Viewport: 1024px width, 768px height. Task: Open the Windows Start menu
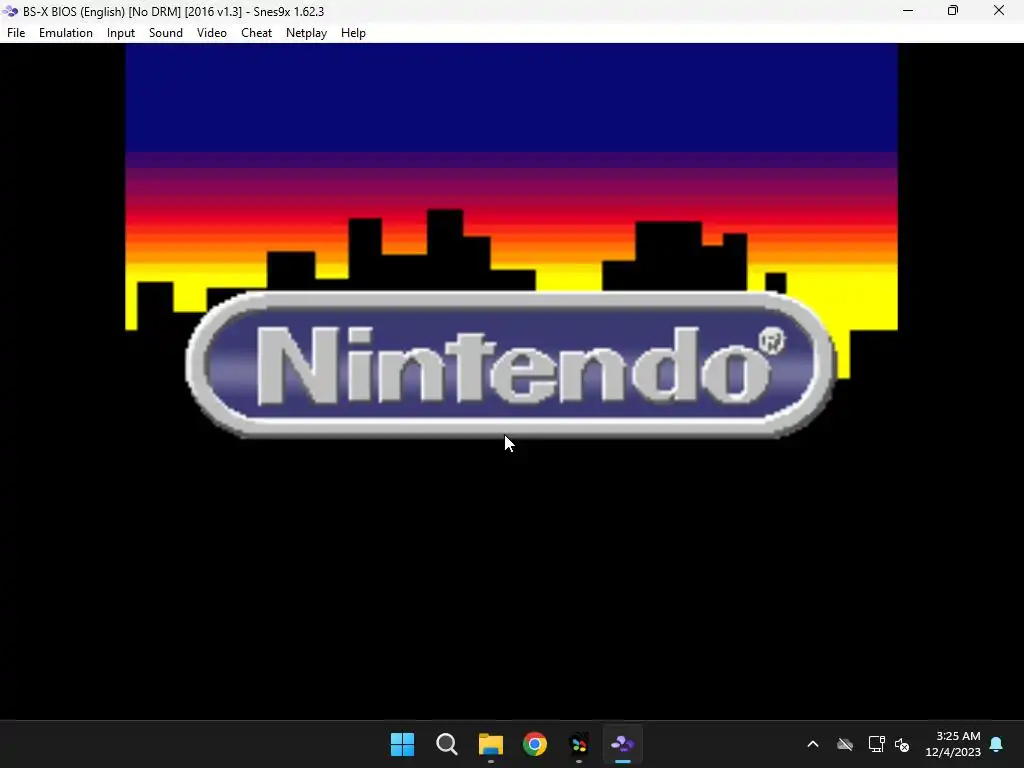(x=402, y=744)
